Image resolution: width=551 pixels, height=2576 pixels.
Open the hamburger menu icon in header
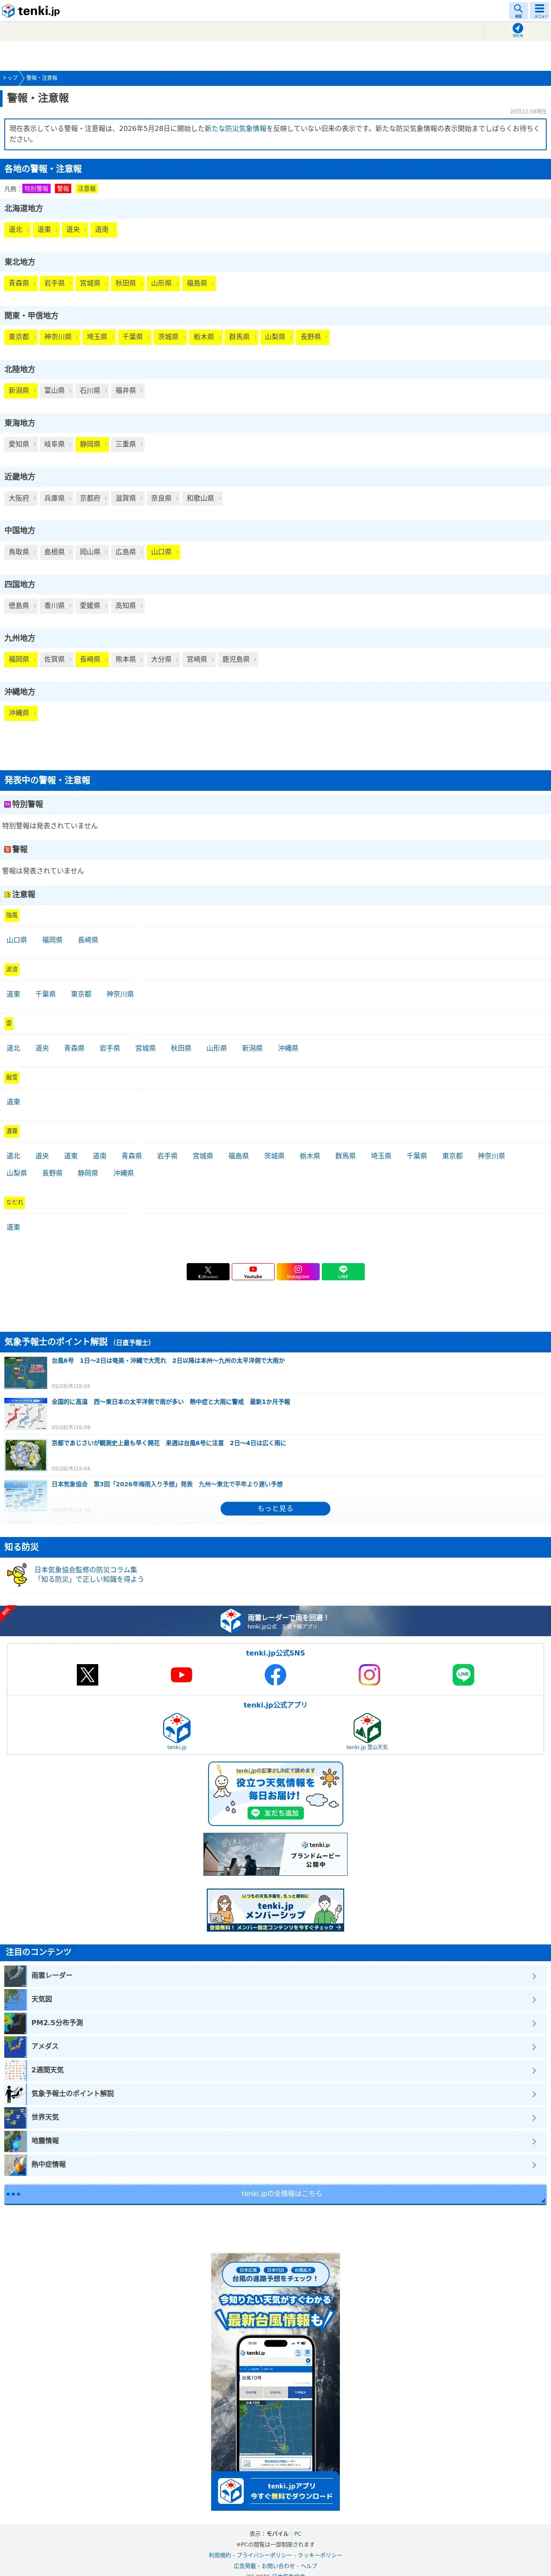tap(540, 10)
